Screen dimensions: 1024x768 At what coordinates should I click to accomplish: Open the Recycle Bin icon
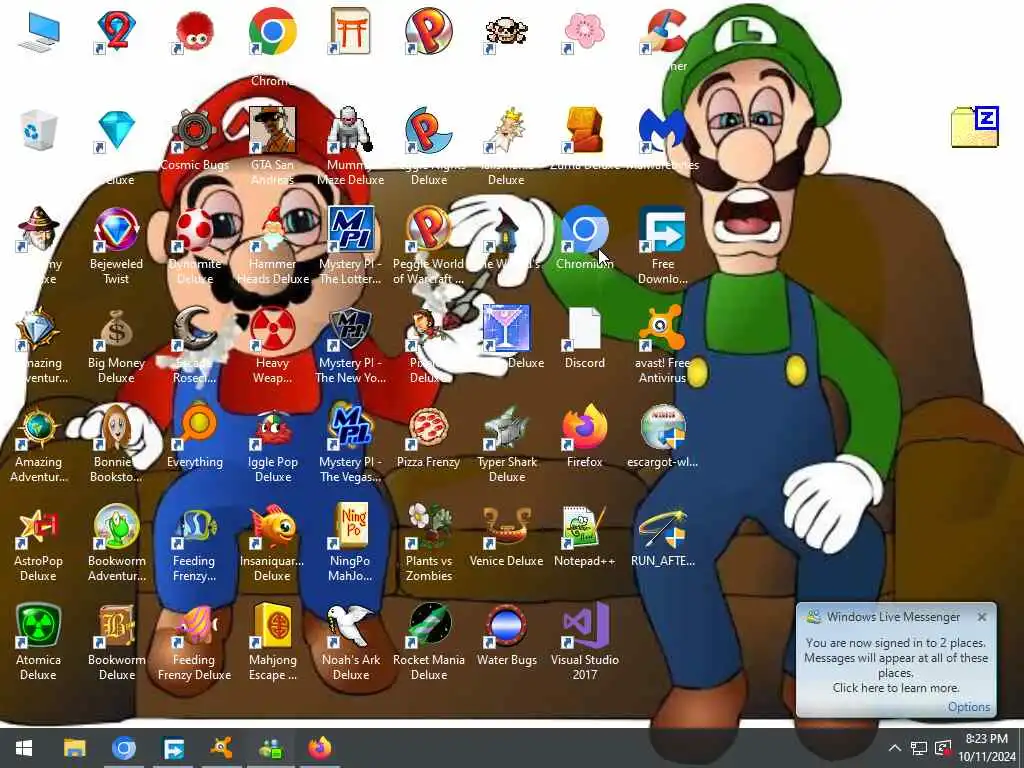[x=39, y=130]
